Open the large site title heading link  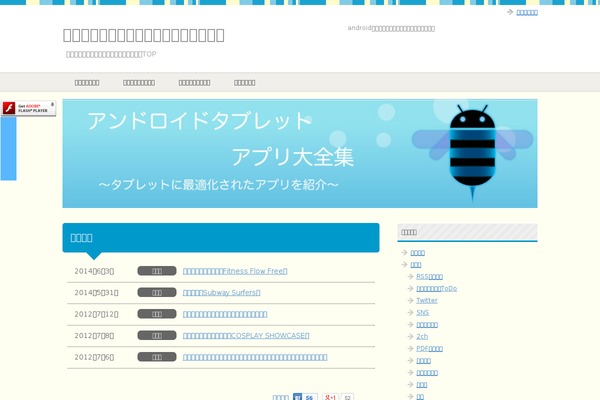143,35
